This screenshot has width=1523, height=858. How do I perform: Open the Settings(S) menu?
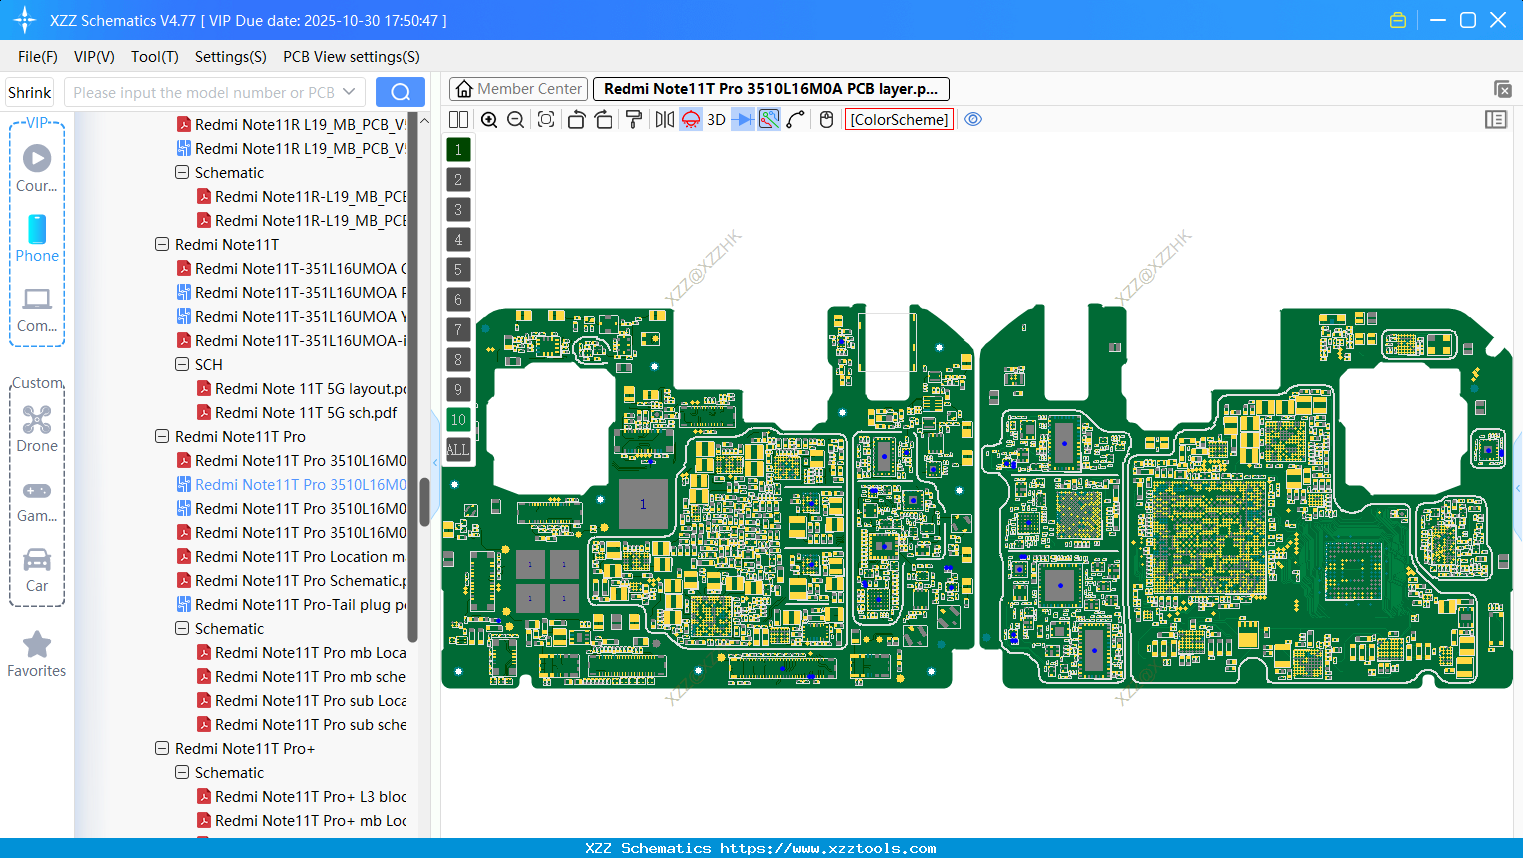[x=230, y=57]
